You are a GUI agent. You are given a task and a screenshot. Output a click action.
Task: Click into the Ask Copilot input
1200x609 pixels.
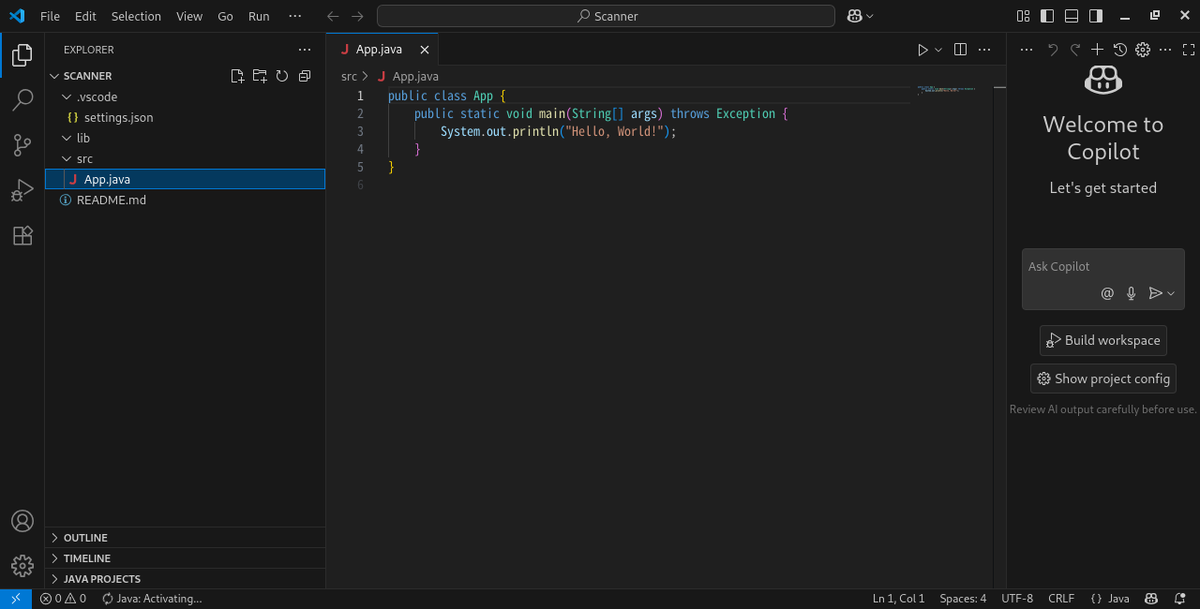pyautogui.click(x=1101, y=267)
